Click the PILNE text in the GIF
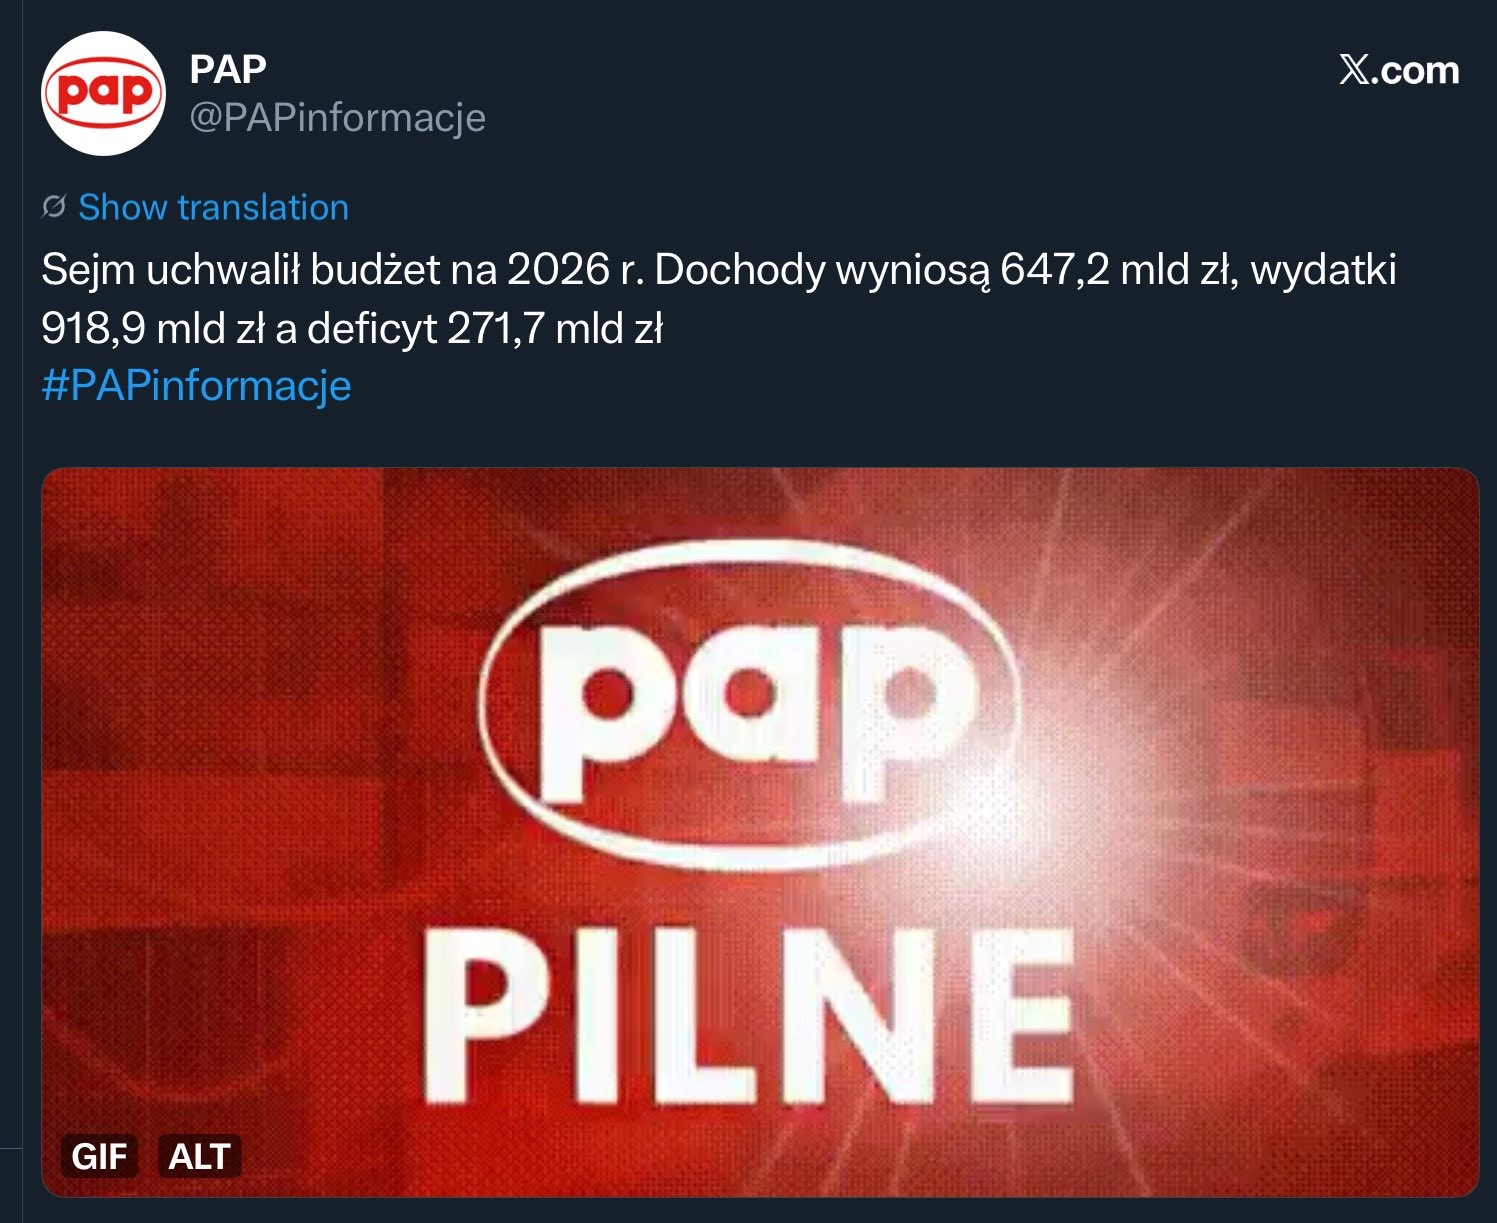 tap(748, 1015)
